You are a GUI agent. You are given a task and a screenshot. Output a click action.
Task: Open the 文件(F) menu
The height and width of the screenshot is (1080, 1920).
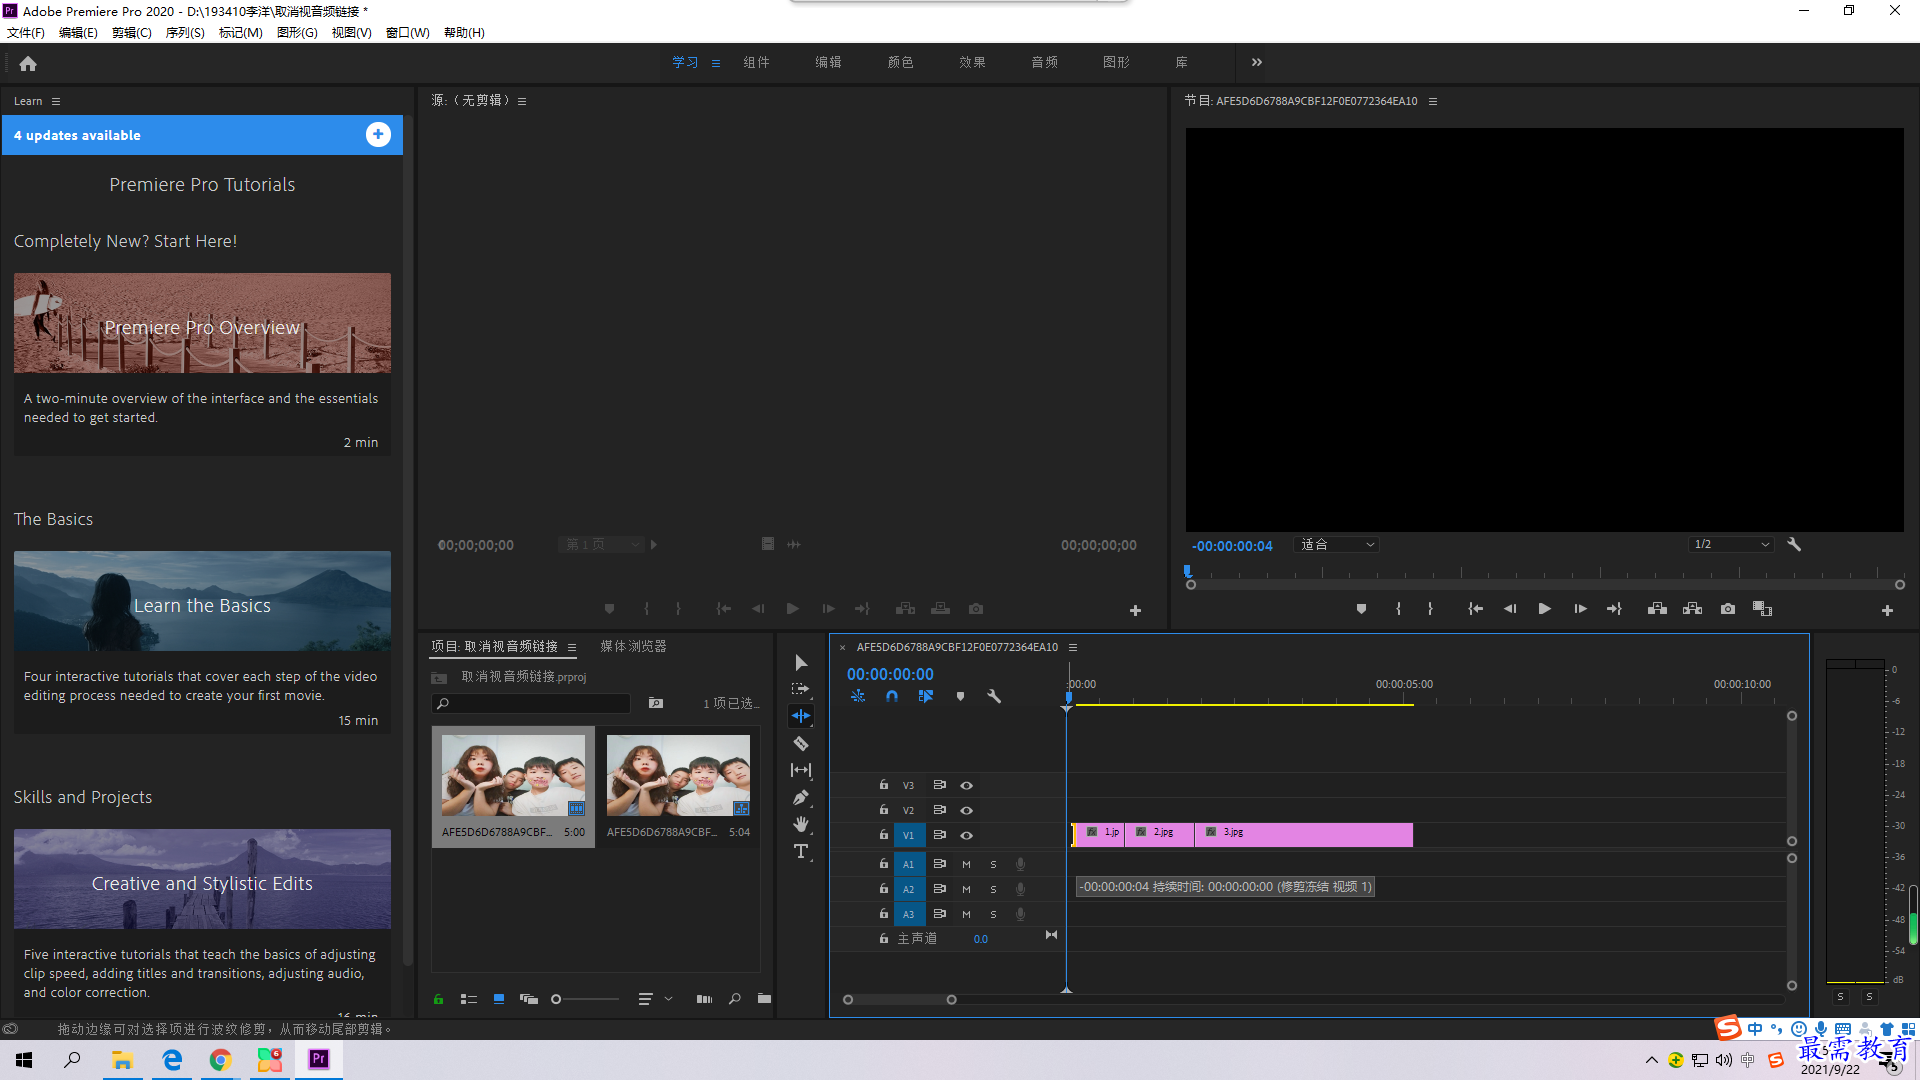[26, 33]
